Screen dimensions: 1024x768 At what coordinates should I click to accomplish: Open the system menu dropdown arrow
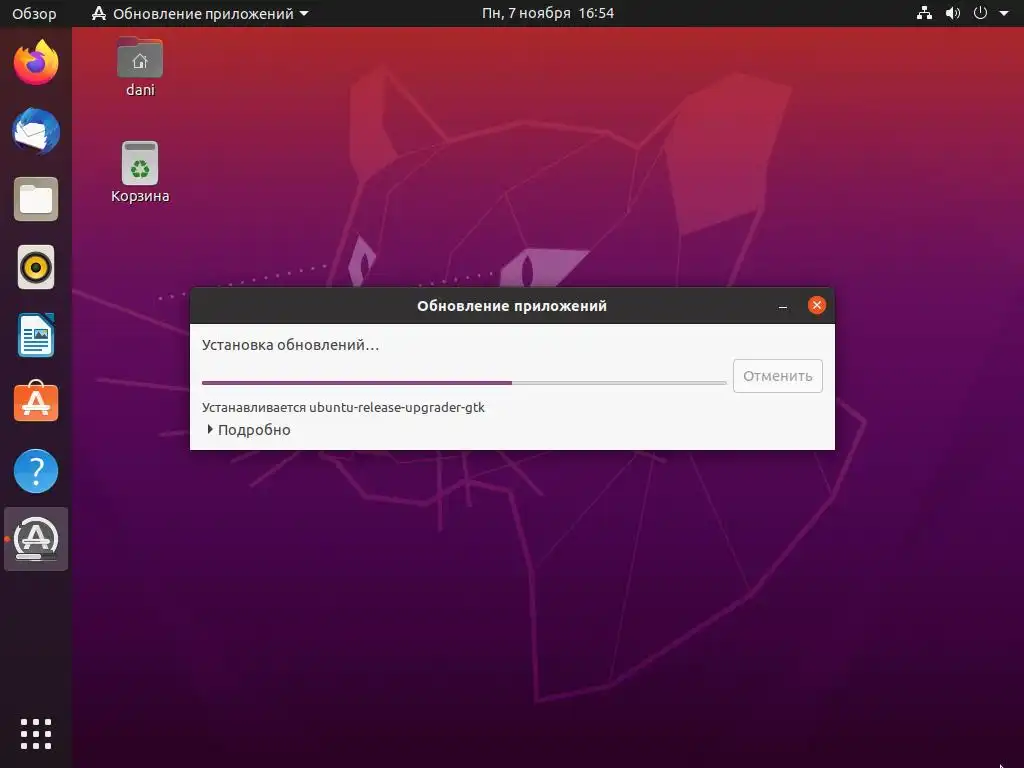(1004, 13)
